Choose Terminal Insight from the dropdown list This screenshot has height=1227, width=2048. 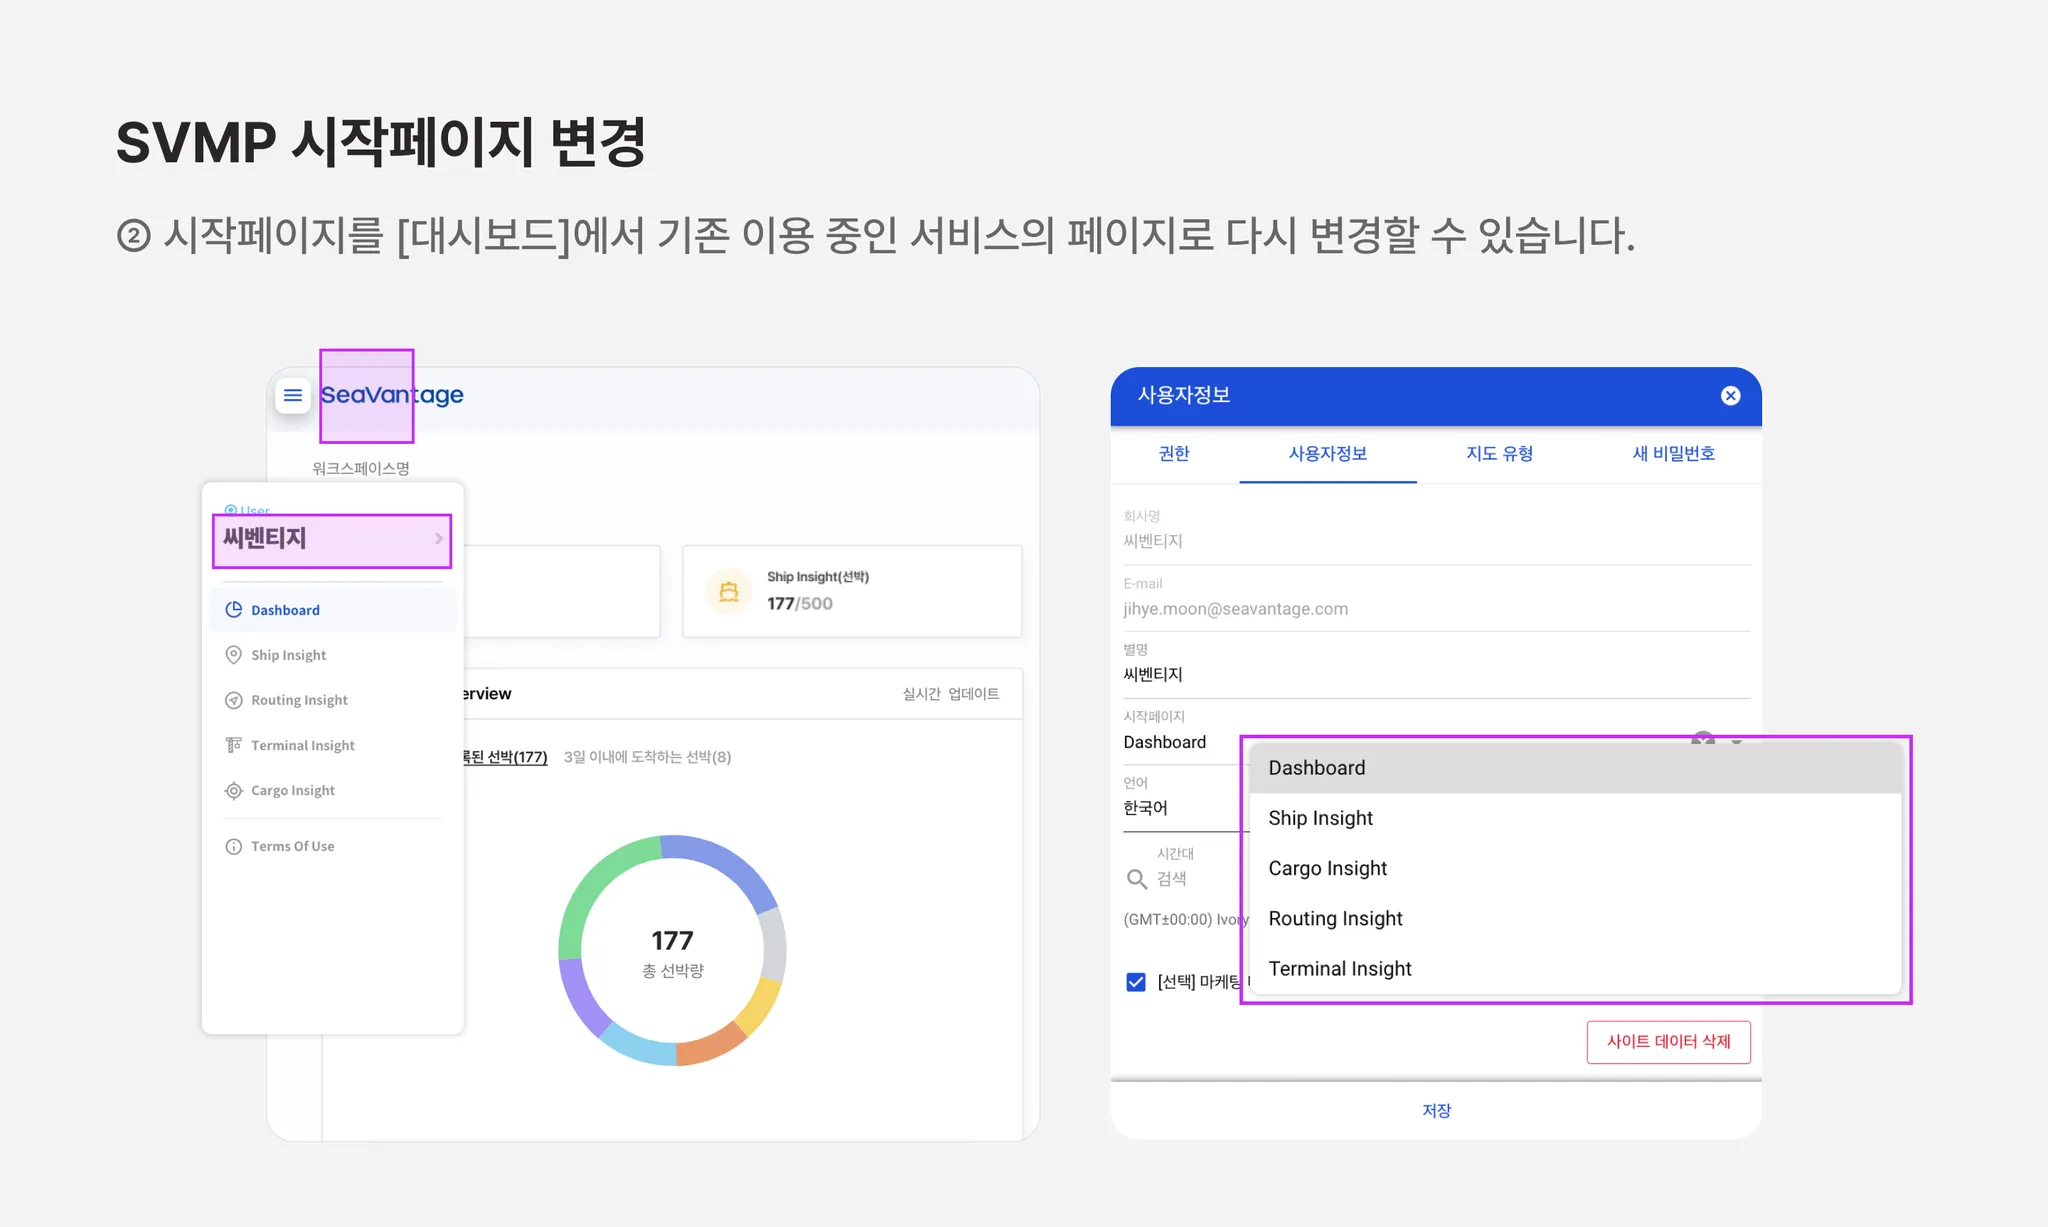pos(1339,968)
